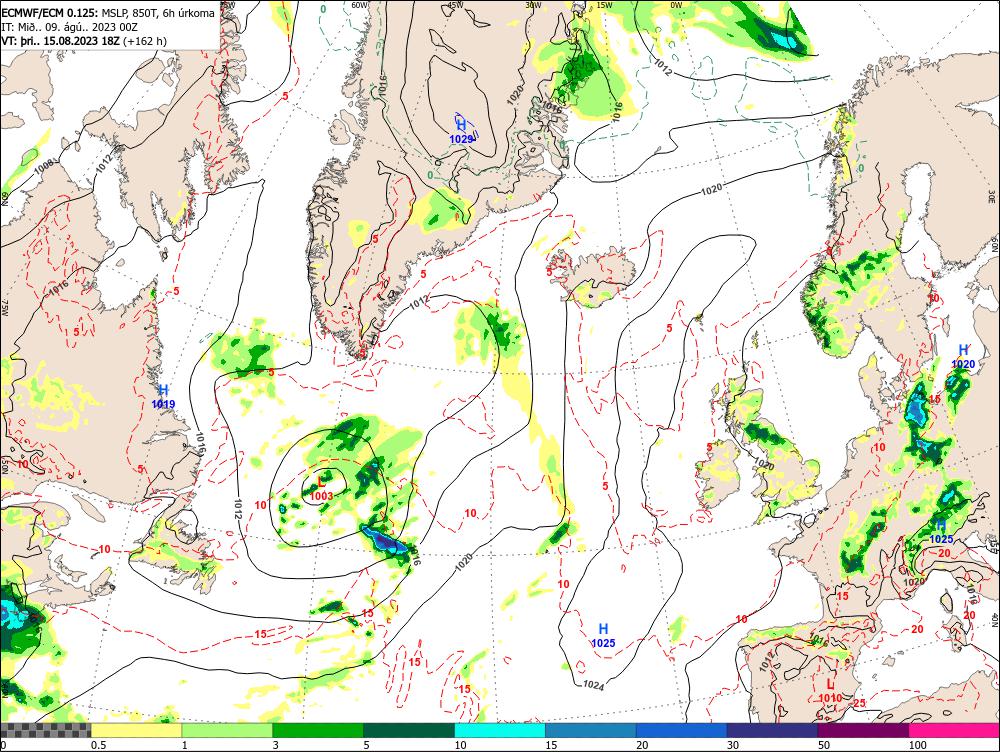Click the H 1020 high near the Baltic
The image size is (1000, 752).
(x=963, y=357)
